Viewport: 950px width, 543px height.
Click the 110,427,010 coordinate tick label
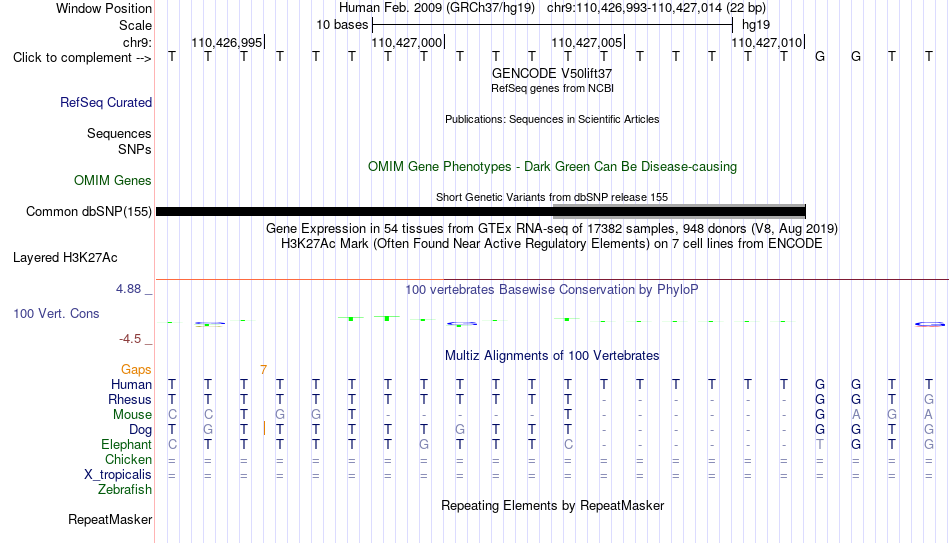[x=766, y=42]
